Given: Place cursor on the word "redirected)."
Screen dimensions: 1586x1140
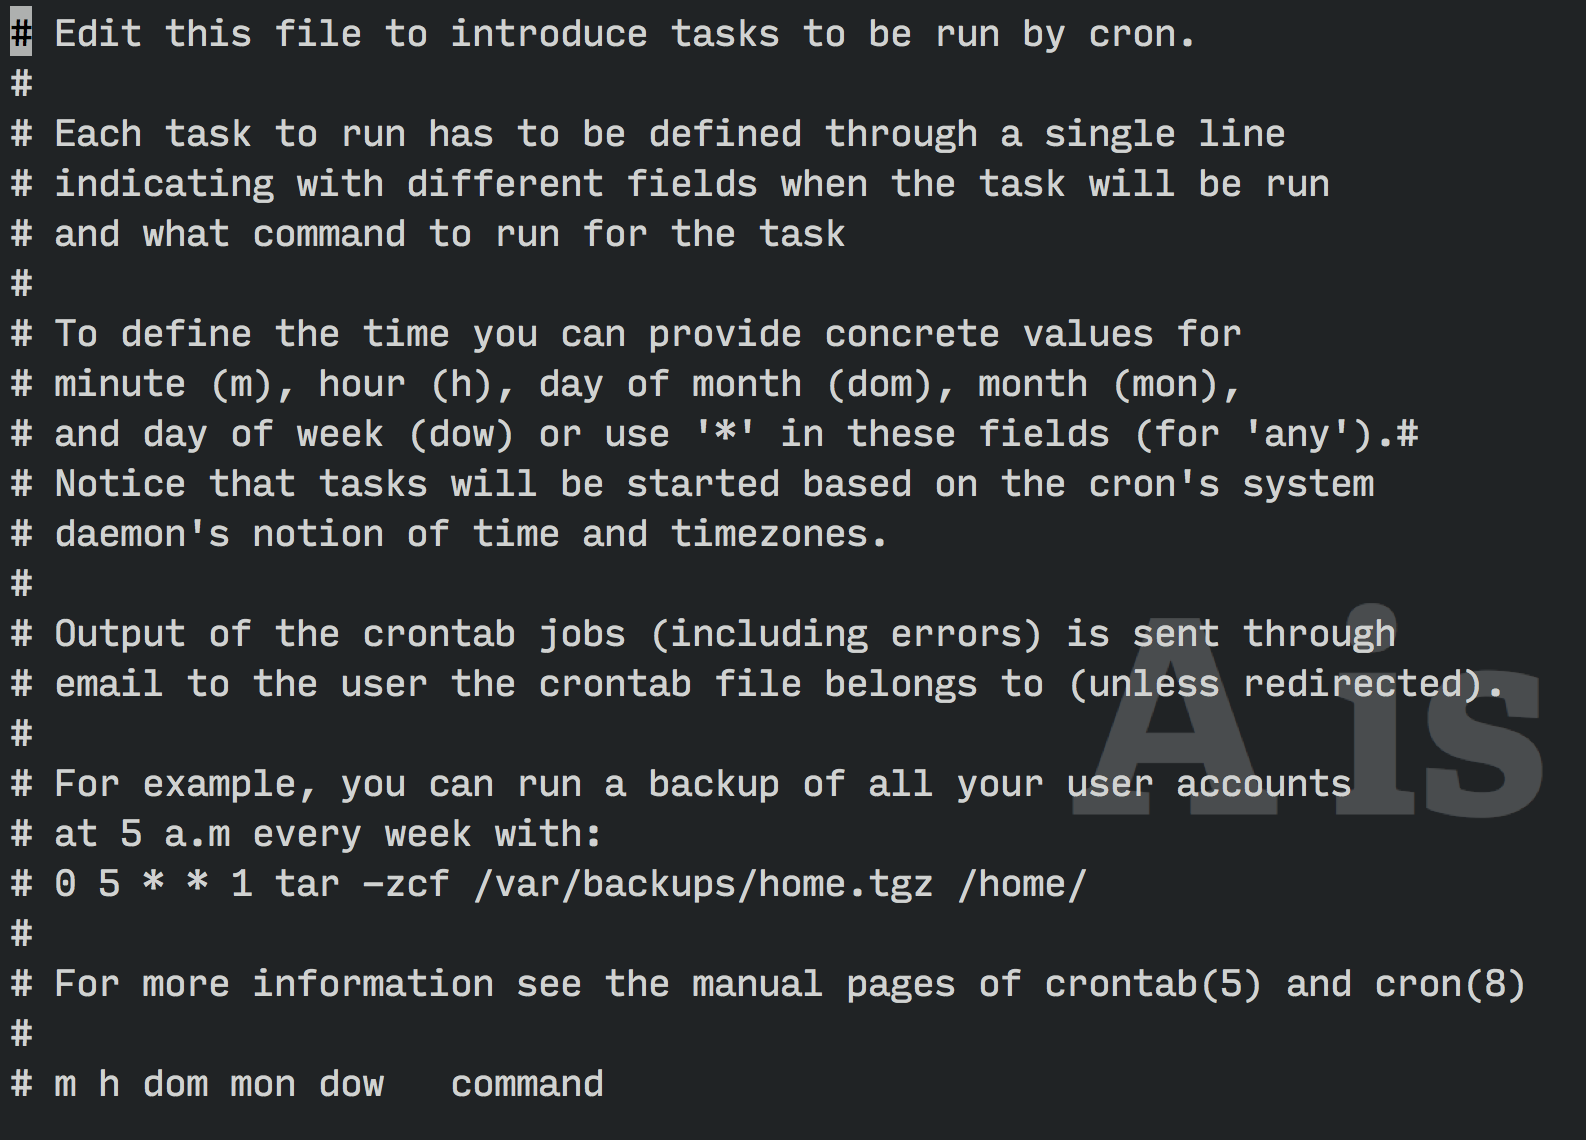Looking at the screenshot, I should coord(1373,684).
